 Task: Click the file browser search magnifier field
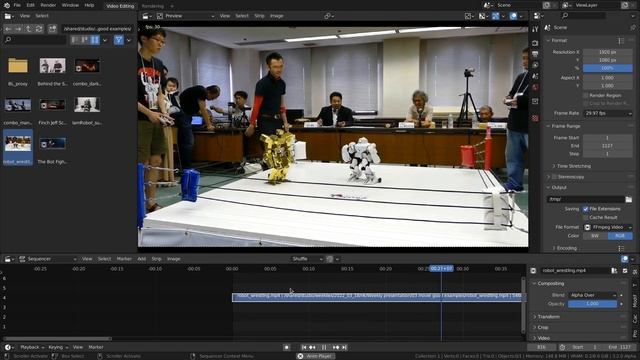coord(35,40)
